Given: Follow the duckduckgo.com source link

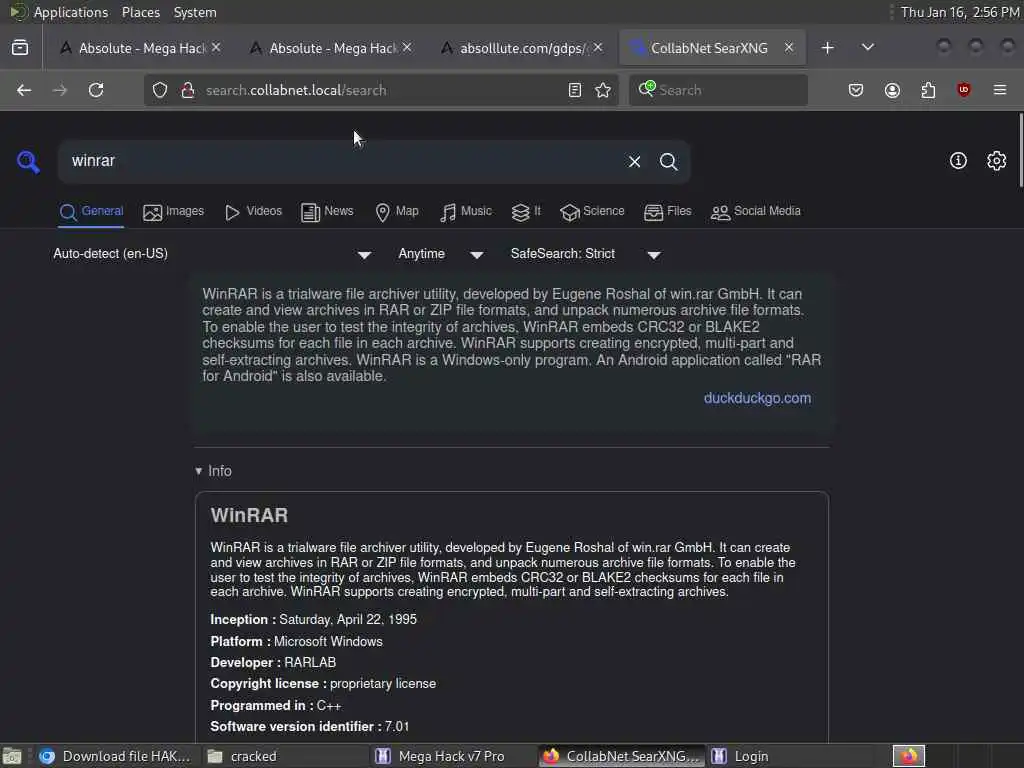Looking at the screenshot, I should pyautogui.click(x=758, y=398).
